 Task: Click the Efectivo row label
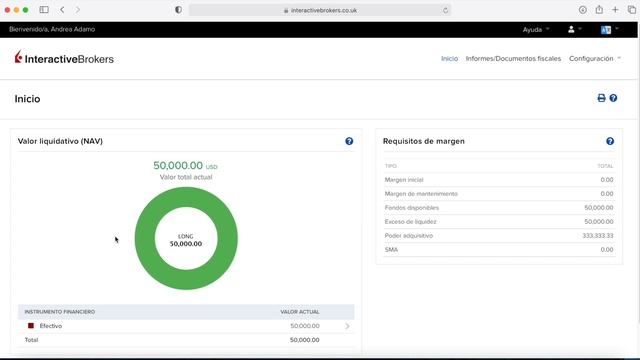tap(51, 326)
